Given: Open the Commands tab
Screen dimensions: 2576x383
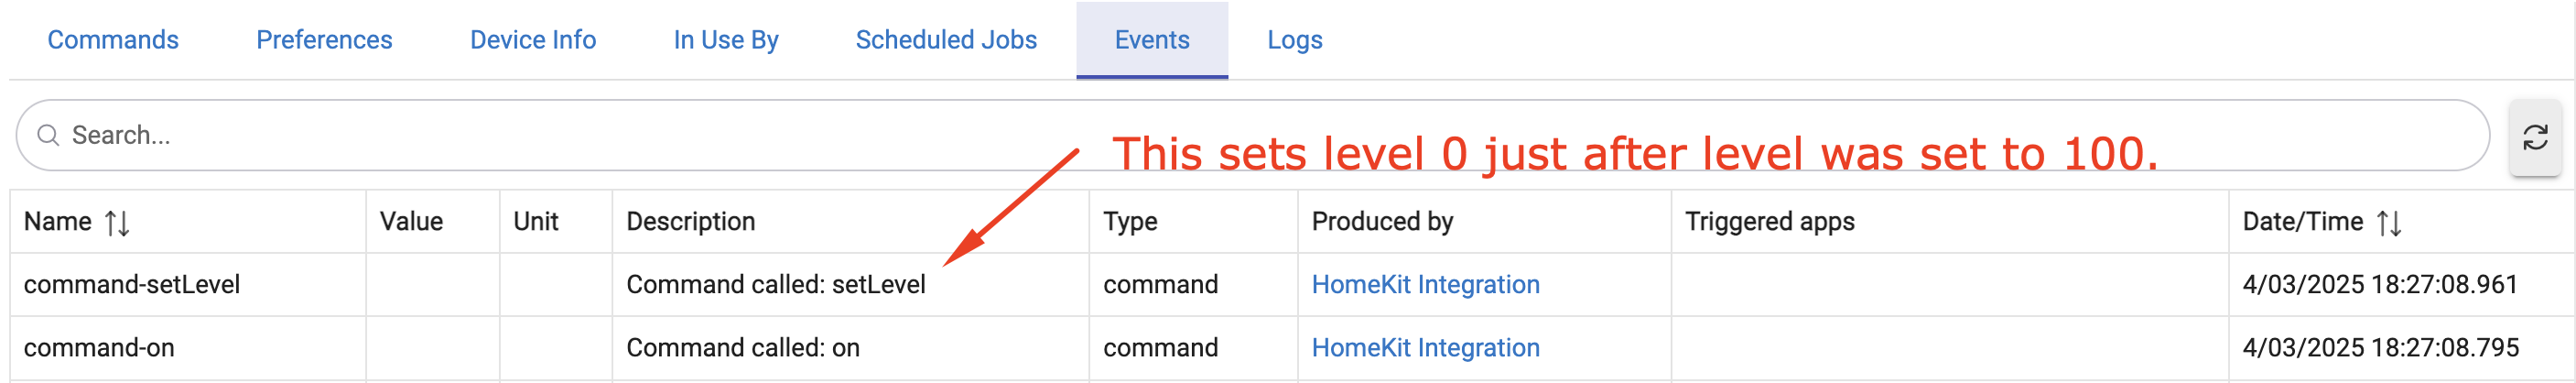Looking at the screenshot, I should [x=113, y=40].
